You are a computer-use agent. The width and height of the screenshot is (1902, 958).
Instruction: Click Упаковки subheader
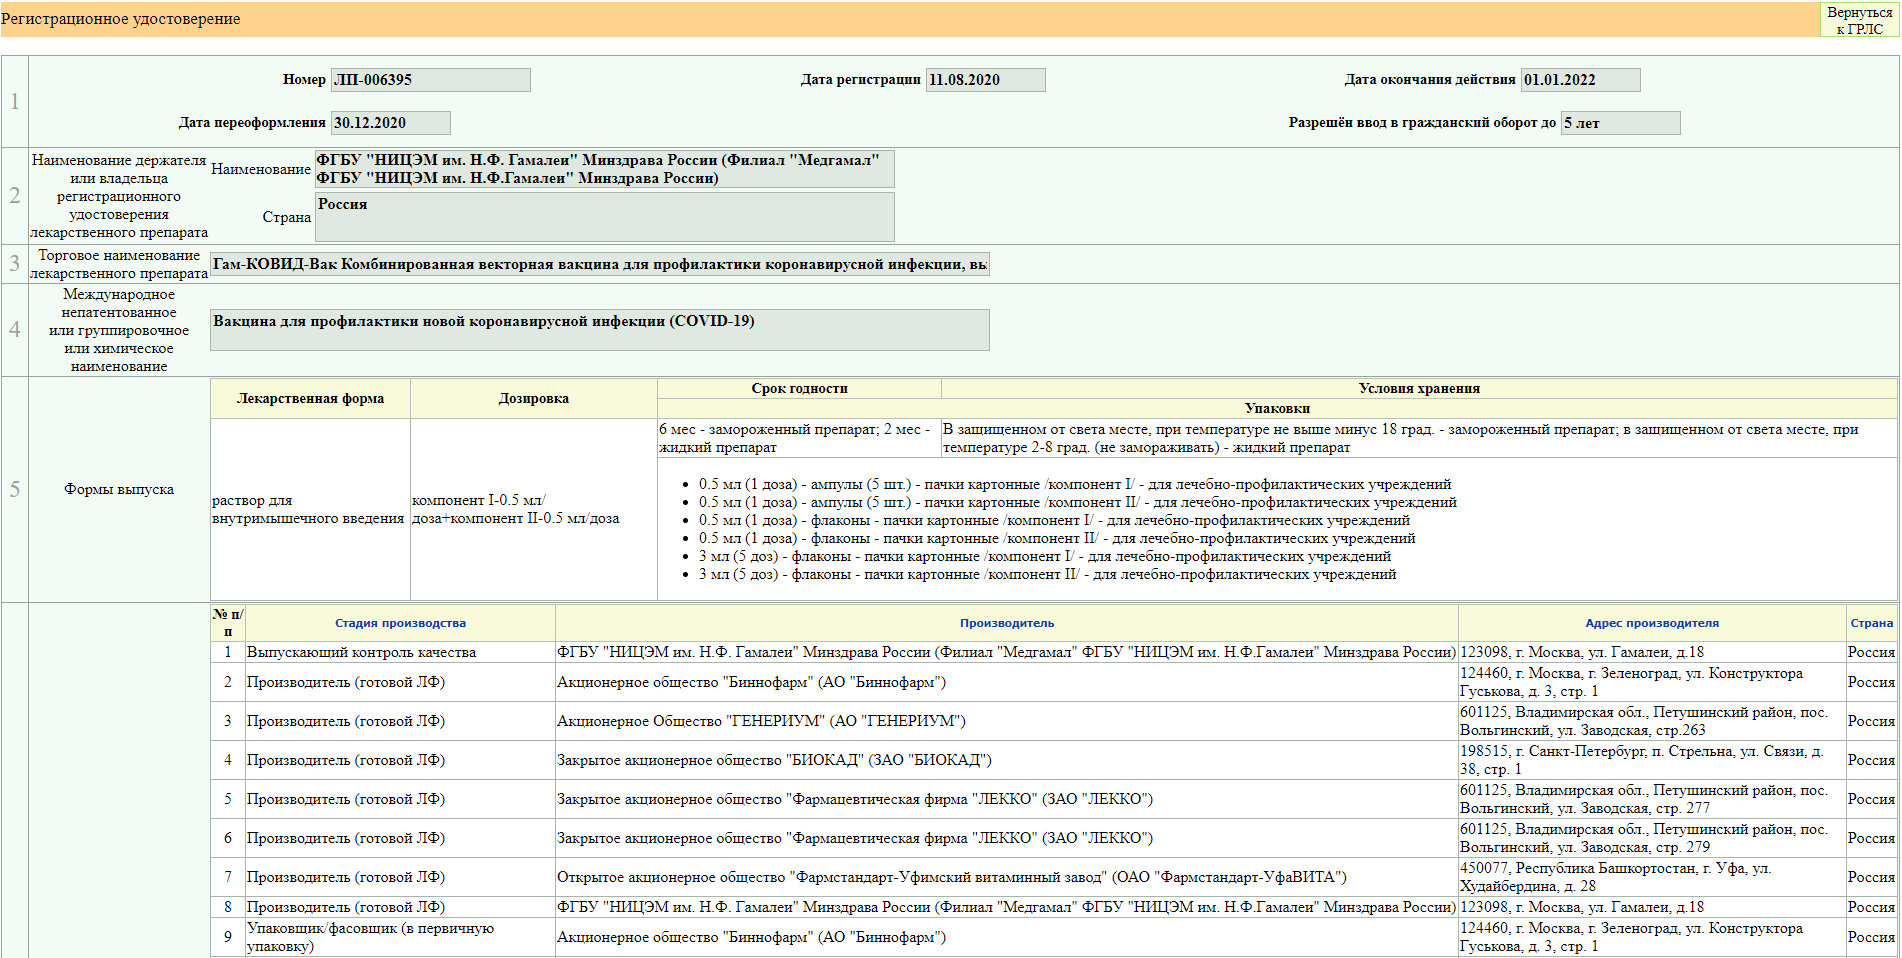(x=1277, y=408)
